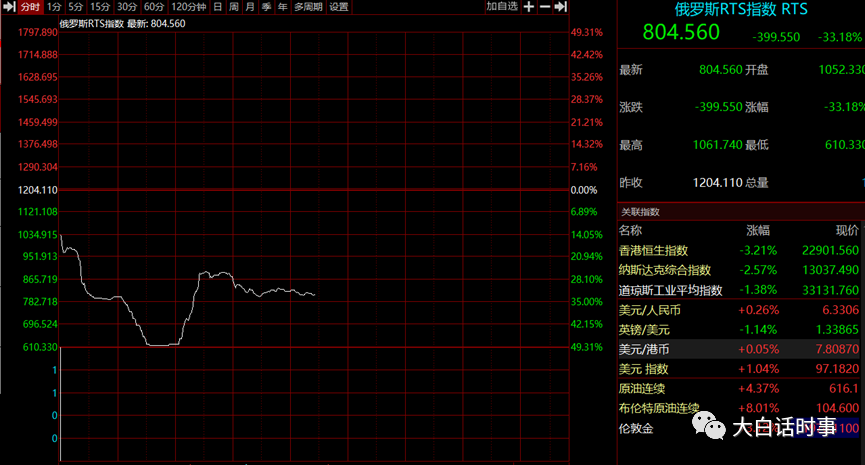This screenshot has height=465, width=865.
Task: Select the 纳斯达克综合指数 row
Action: (x=739, y=270)
